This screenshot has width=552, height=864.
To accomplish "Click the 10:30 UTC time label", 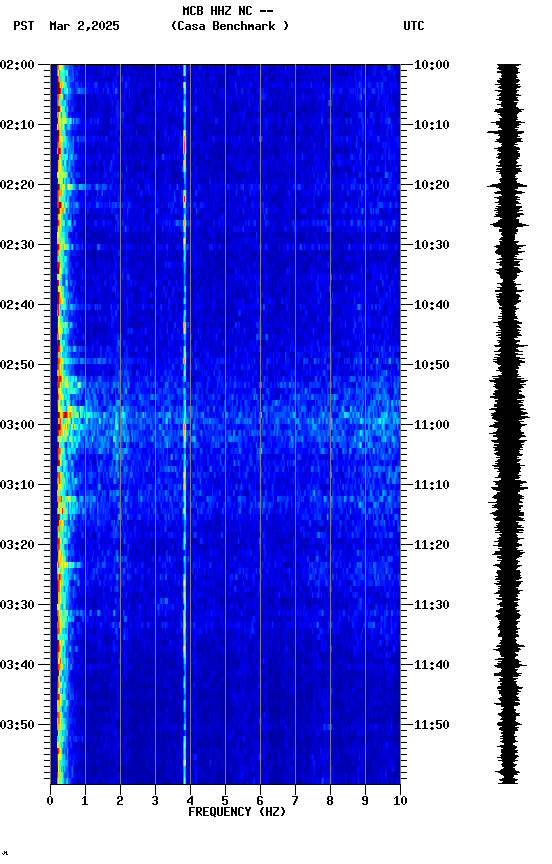I will (x=432, y=245).
